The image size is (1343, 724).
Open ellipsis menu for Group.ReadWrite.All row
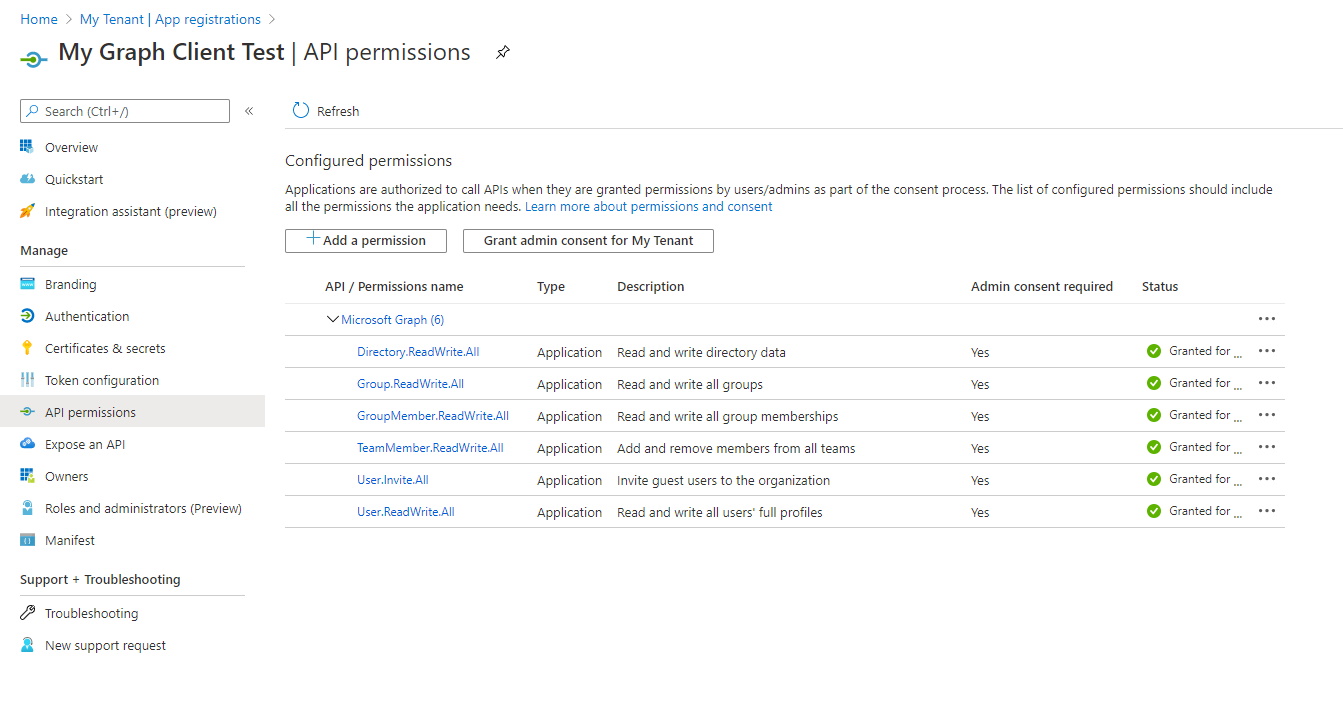(1267, 383)
